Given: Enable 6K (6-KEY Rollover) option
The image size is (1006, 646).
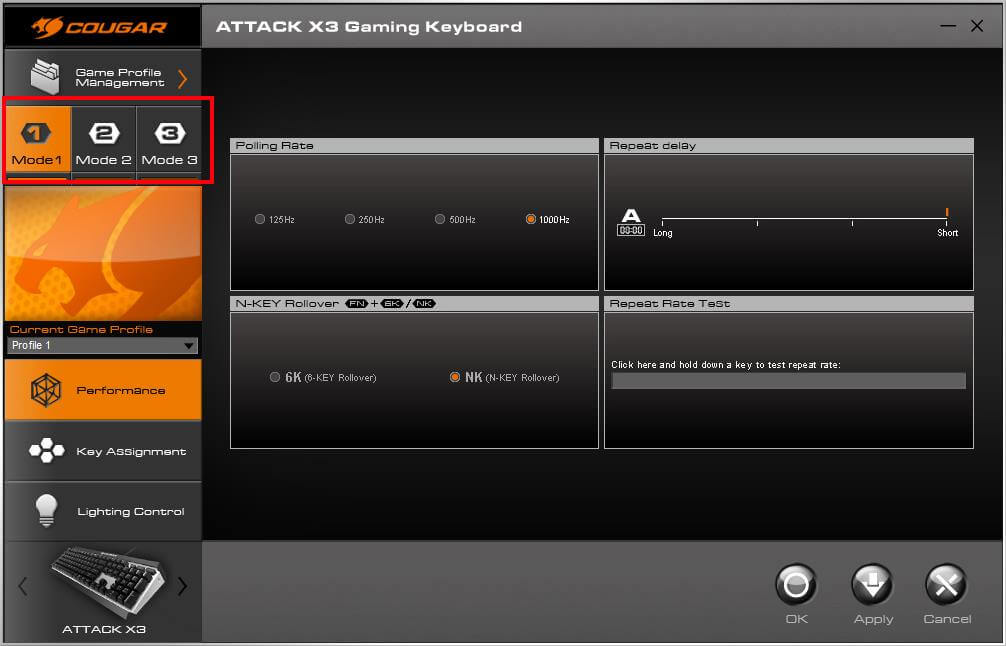Looking at the screenshot, I should [x=275, y=377].
